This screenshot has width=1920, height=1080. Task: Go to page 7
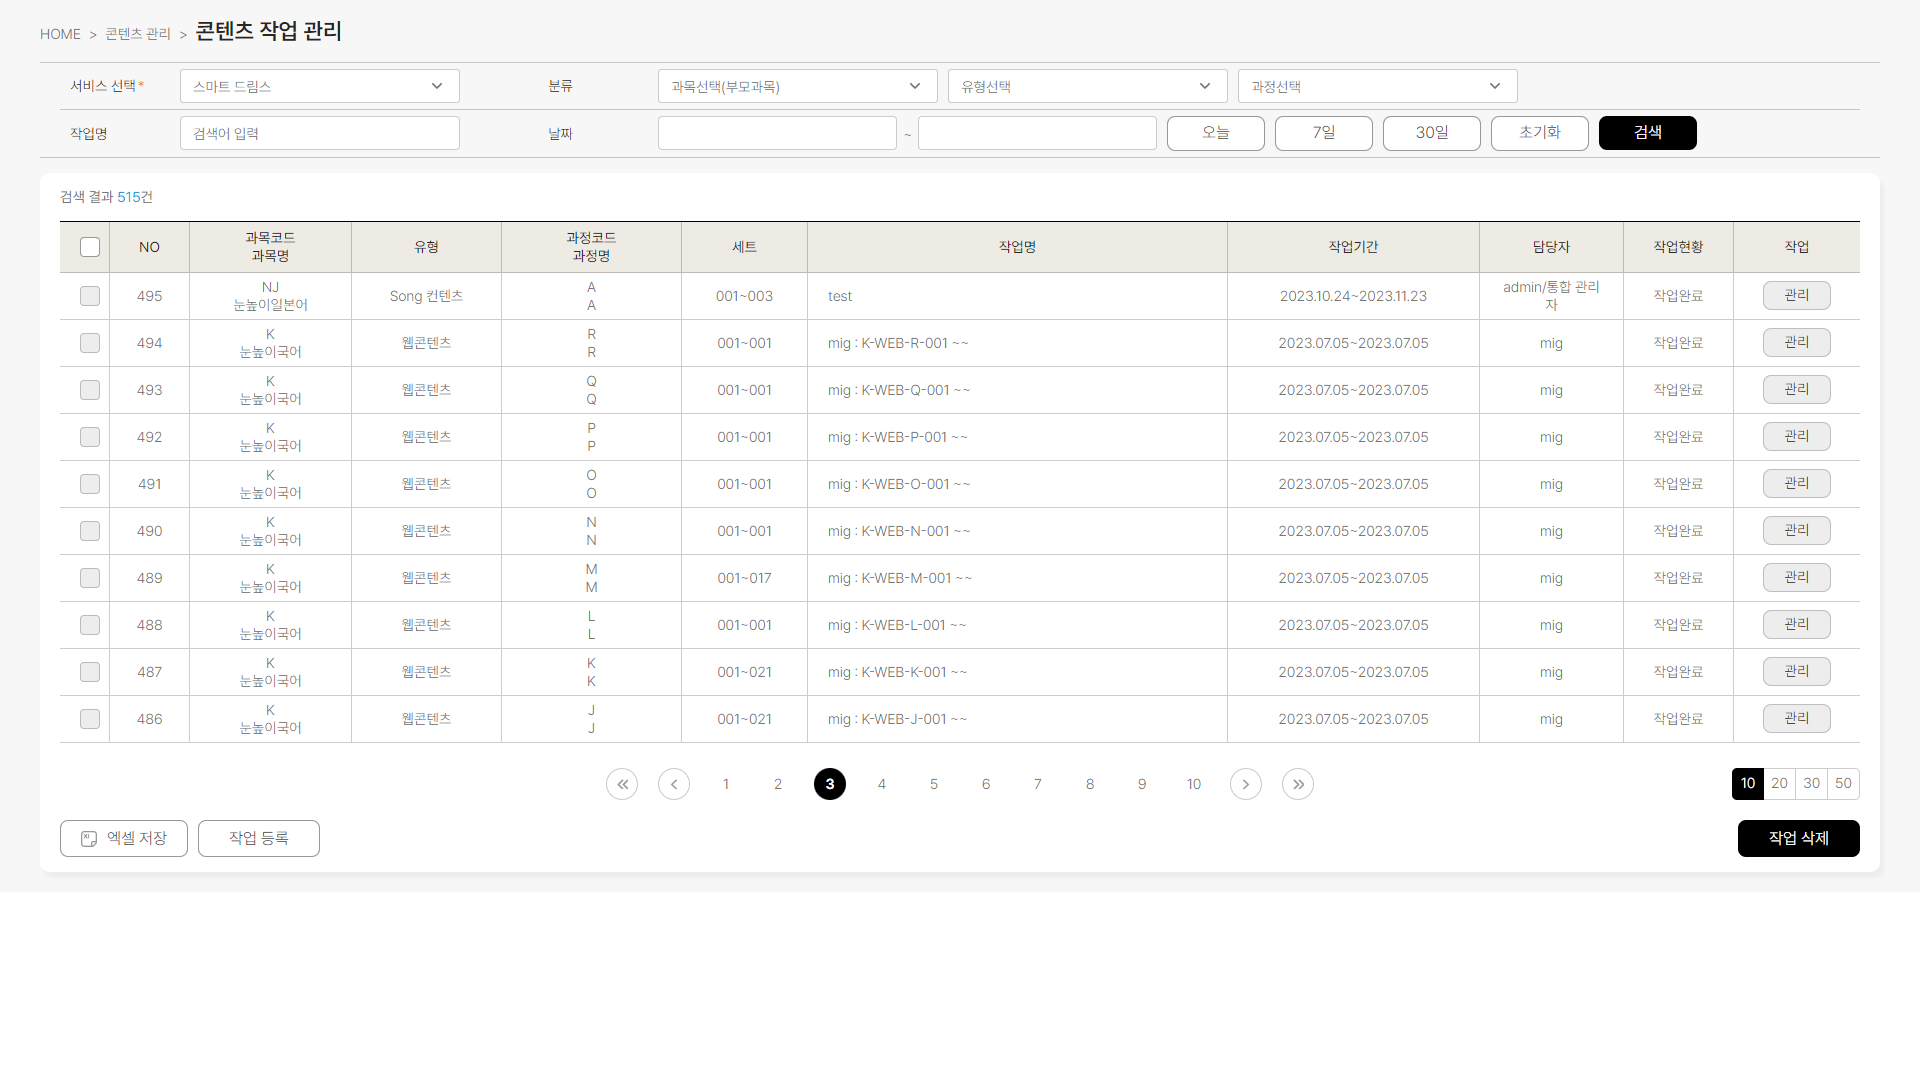(1038, 784)
